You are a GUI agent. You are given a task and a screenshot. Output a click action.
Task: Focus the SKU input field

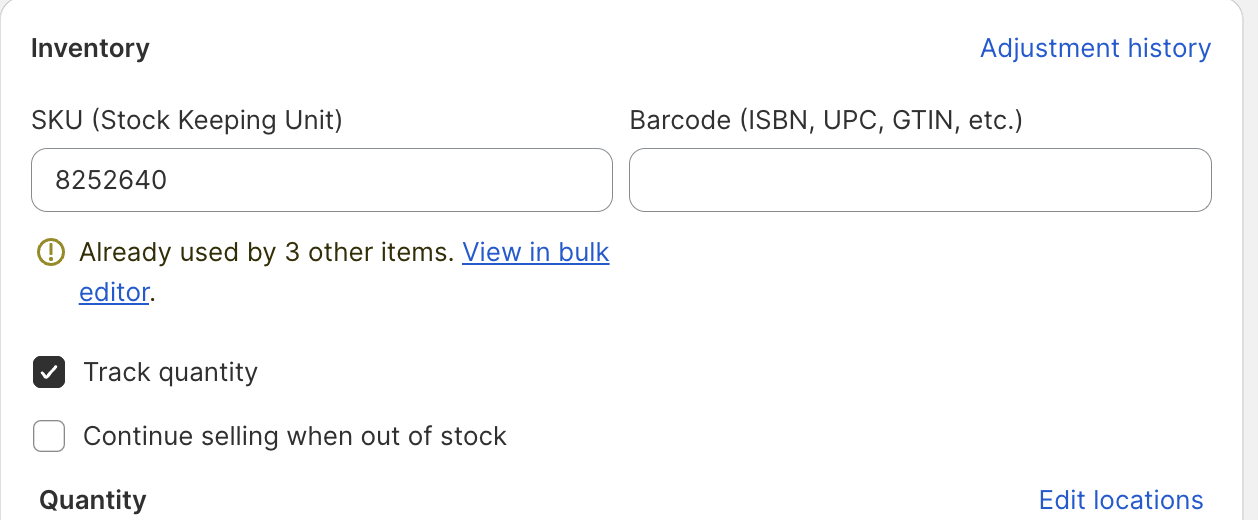tap(322, 180)
